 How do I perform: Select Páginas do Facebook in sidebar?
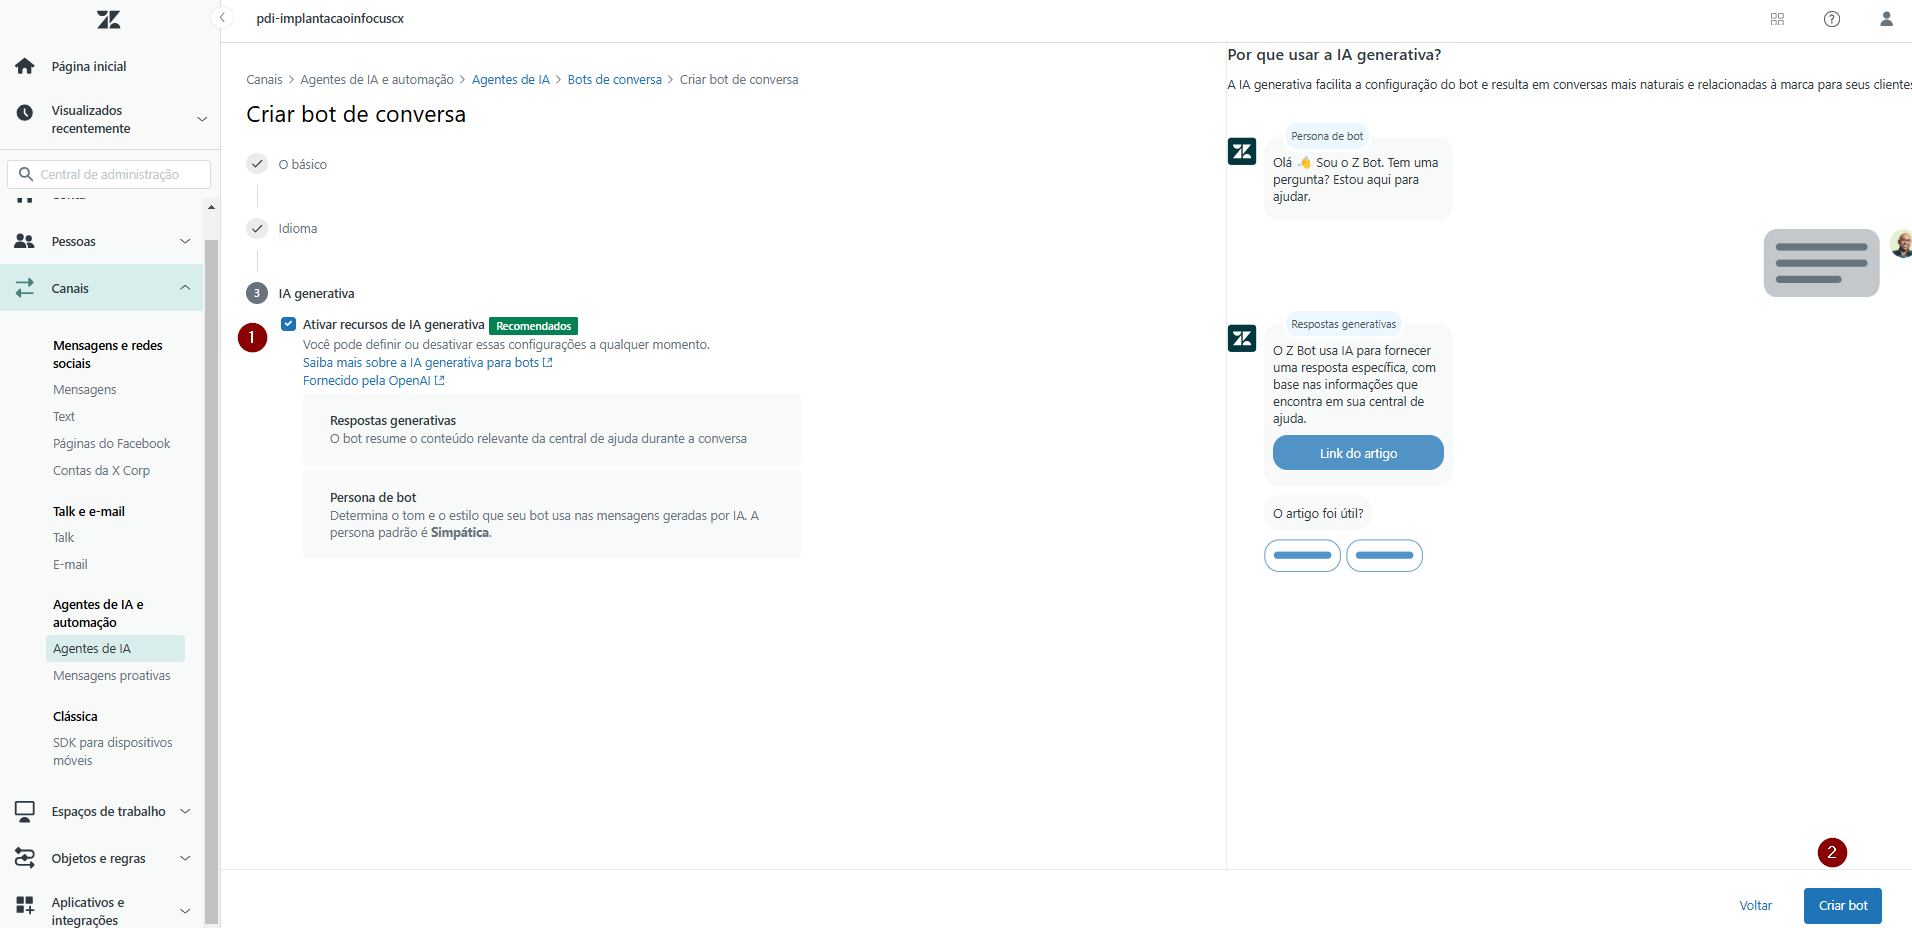pos(111,444)
